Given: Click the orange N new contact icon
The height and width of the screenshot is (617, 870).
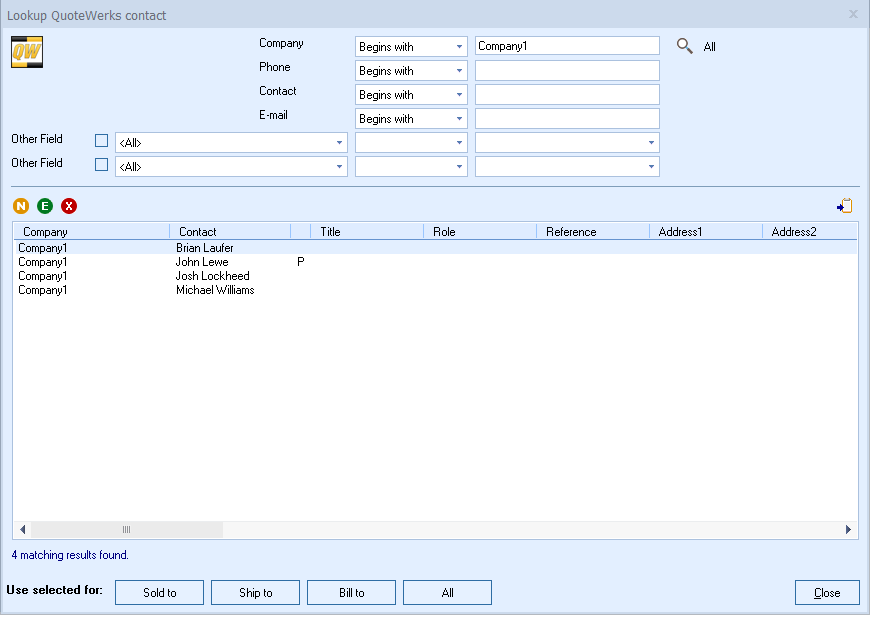Looking at the screenshot, I should pyautogui.click(x=21, y=206).
